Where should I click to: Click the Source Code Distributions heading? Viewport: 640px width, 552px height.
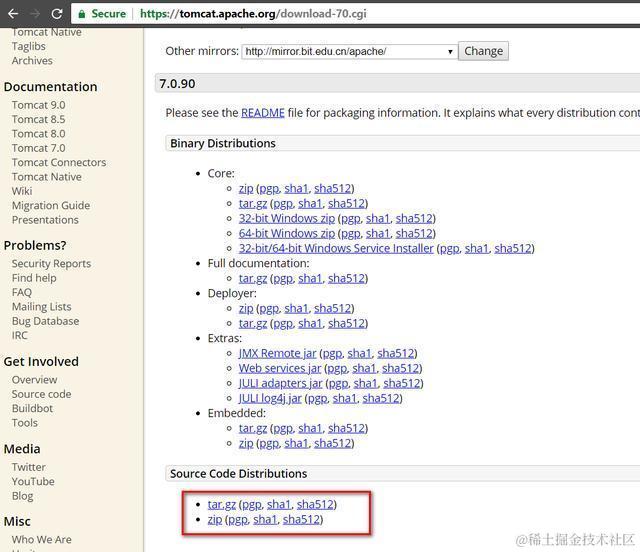pyautogui.click(x=238, y=474)
